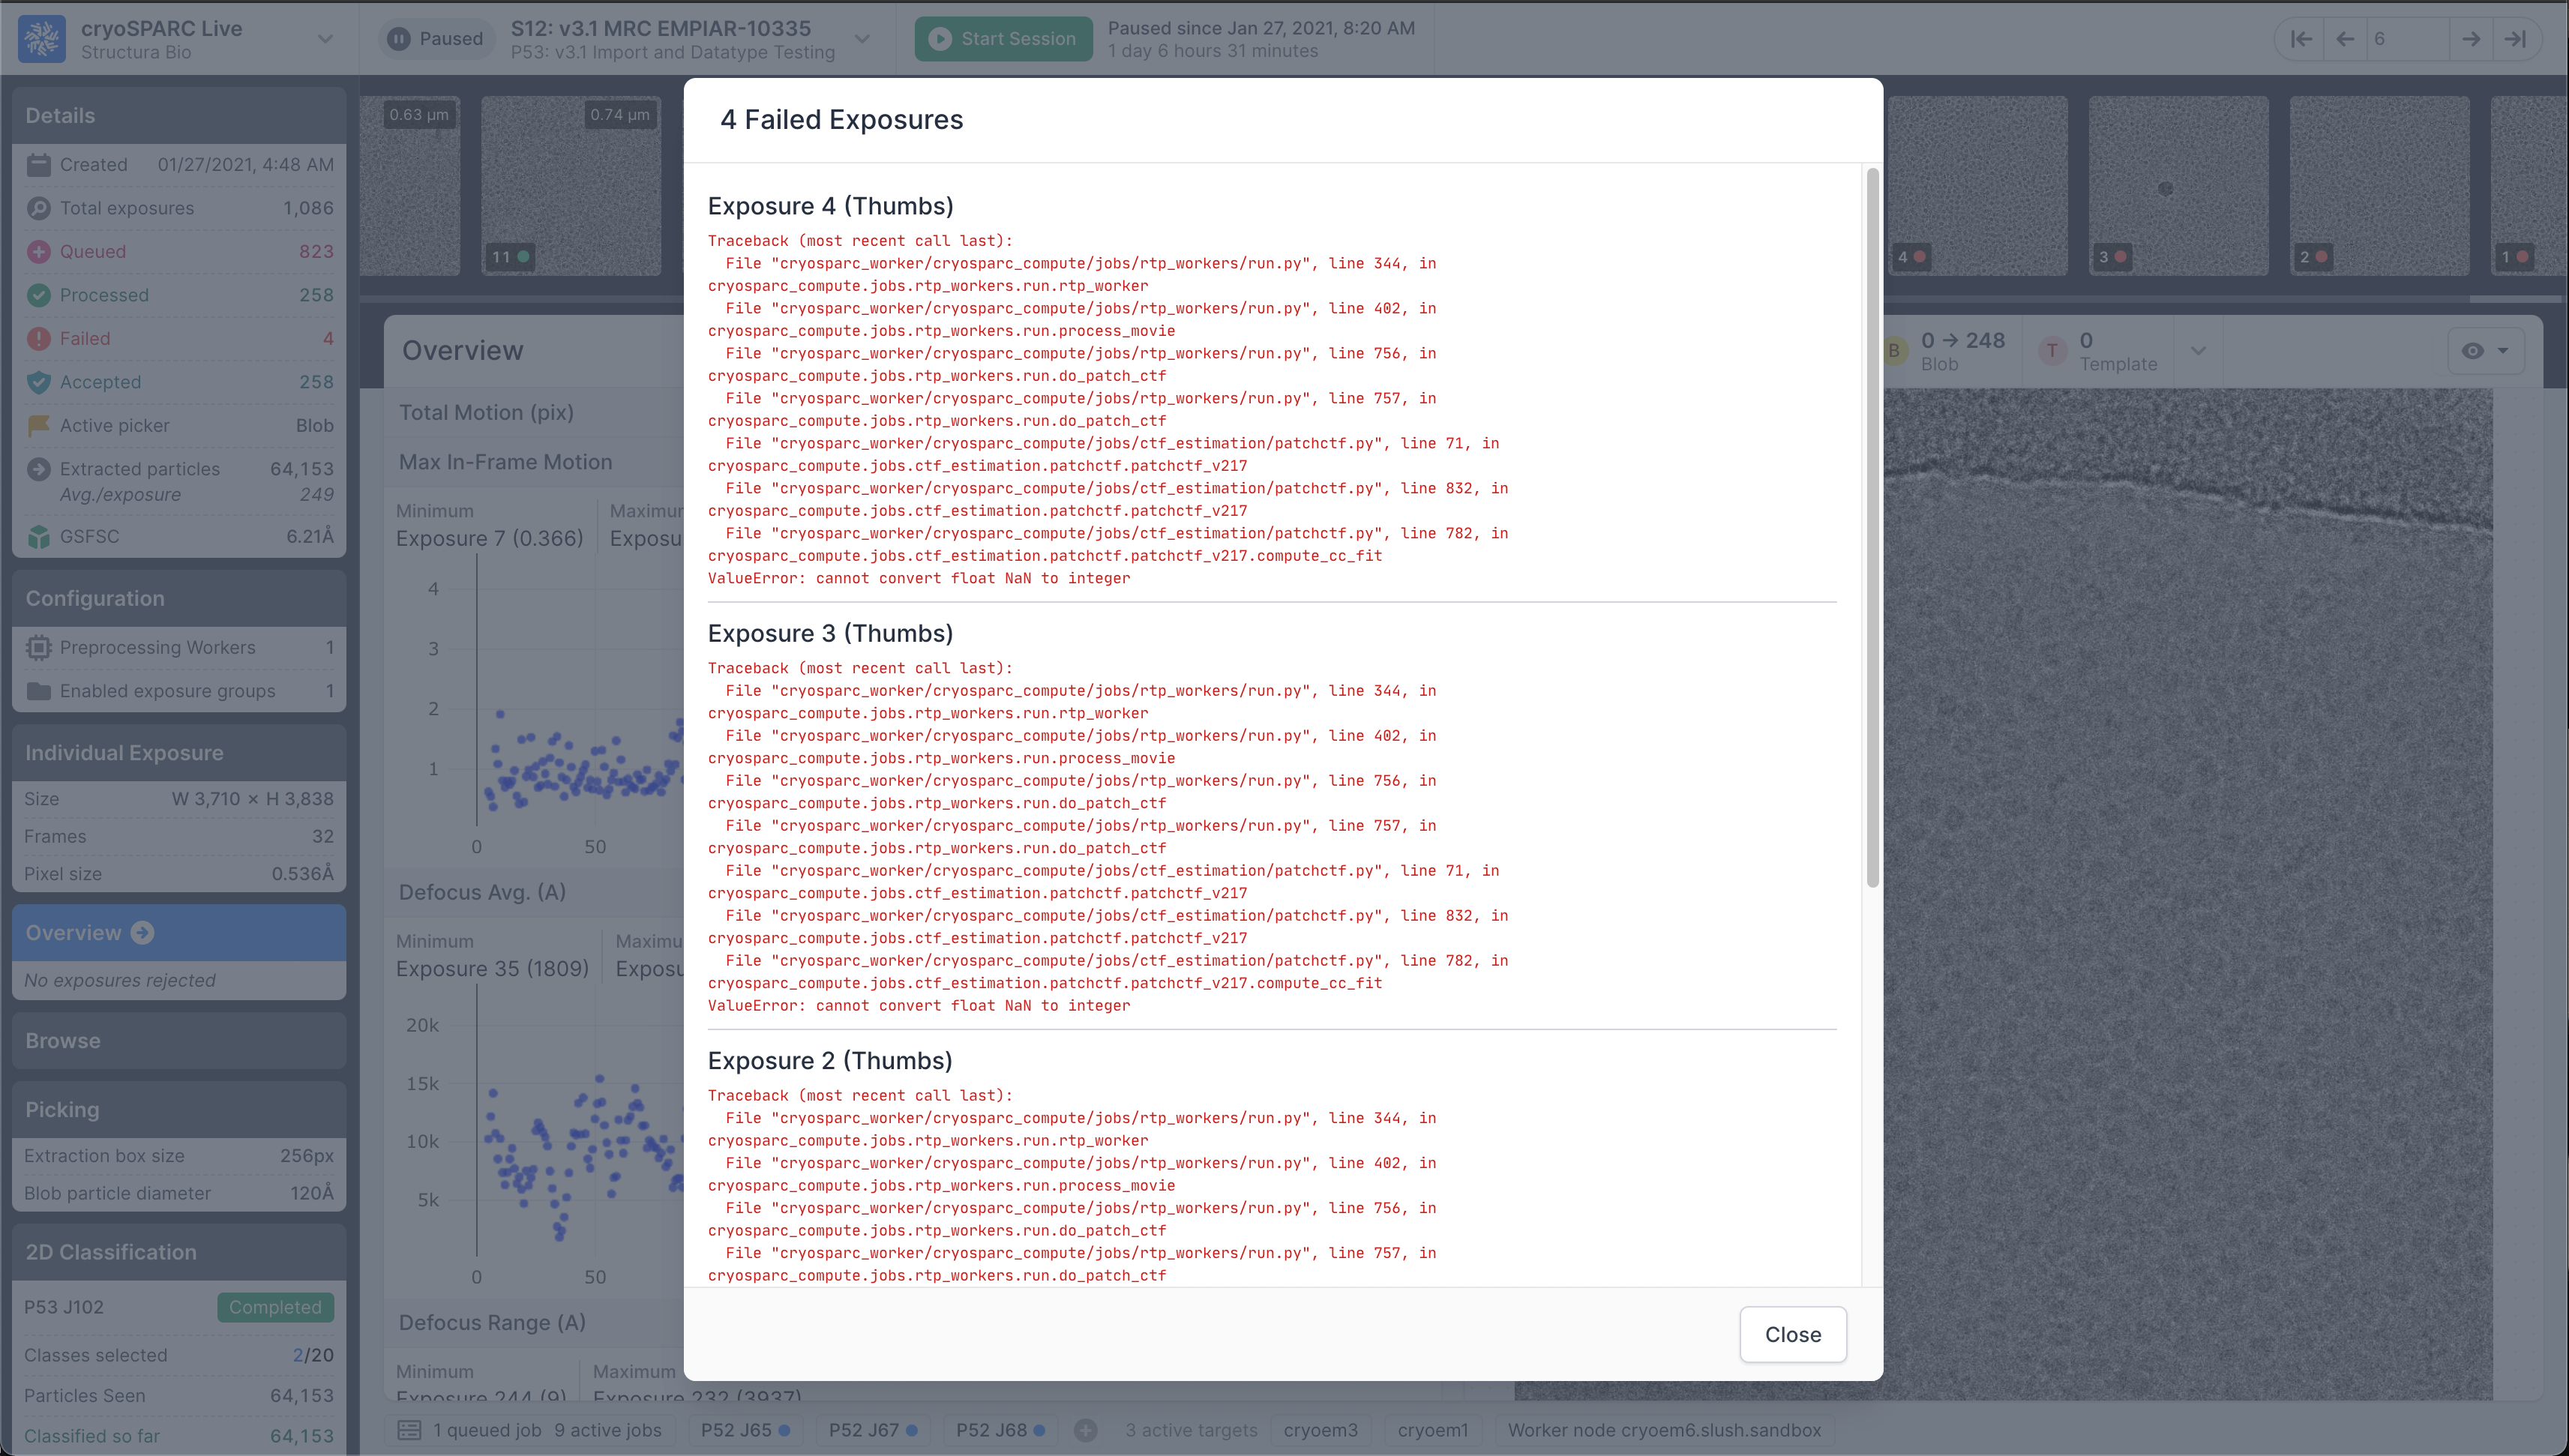Click the Template picker T badge
The height and width of the screenshot is (1456, 2569).
(x=2052, y=351)
